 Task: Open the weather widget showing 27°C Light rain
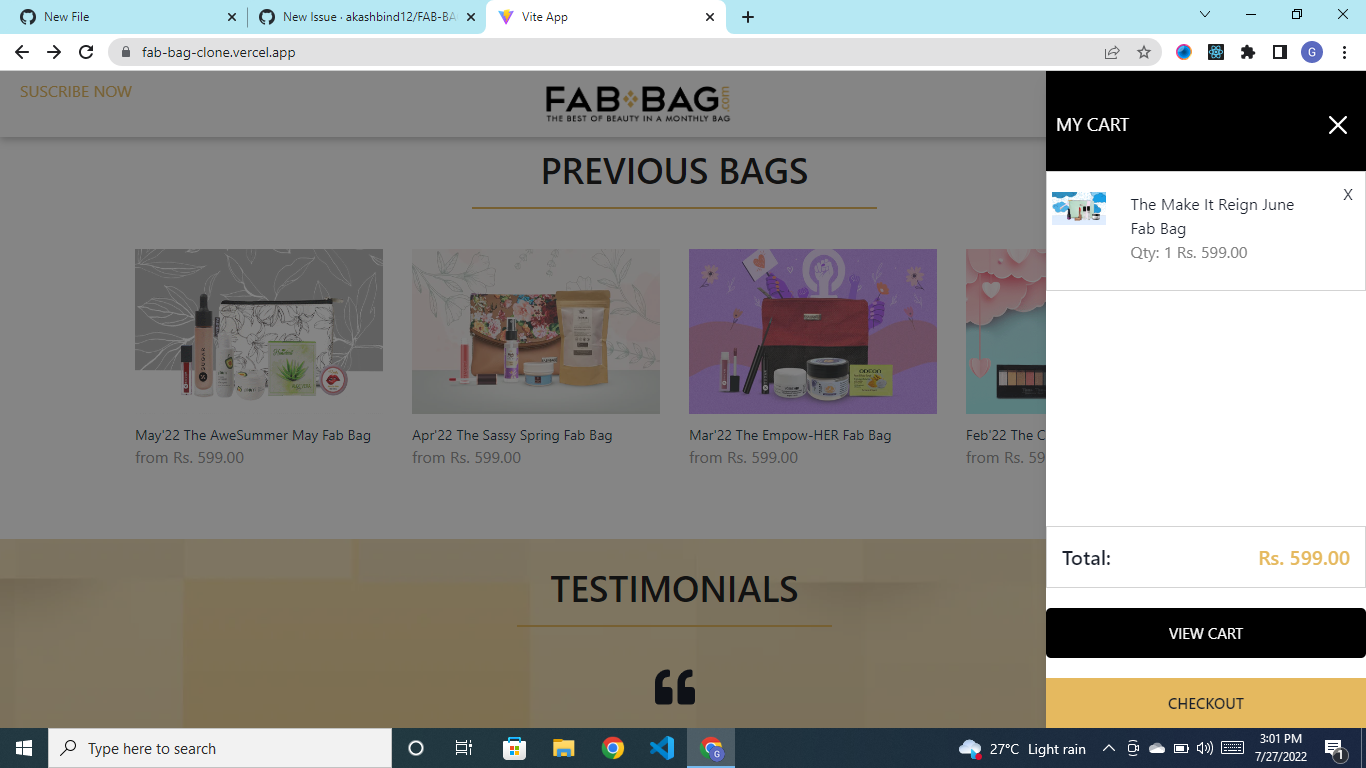pos(1022,749)
